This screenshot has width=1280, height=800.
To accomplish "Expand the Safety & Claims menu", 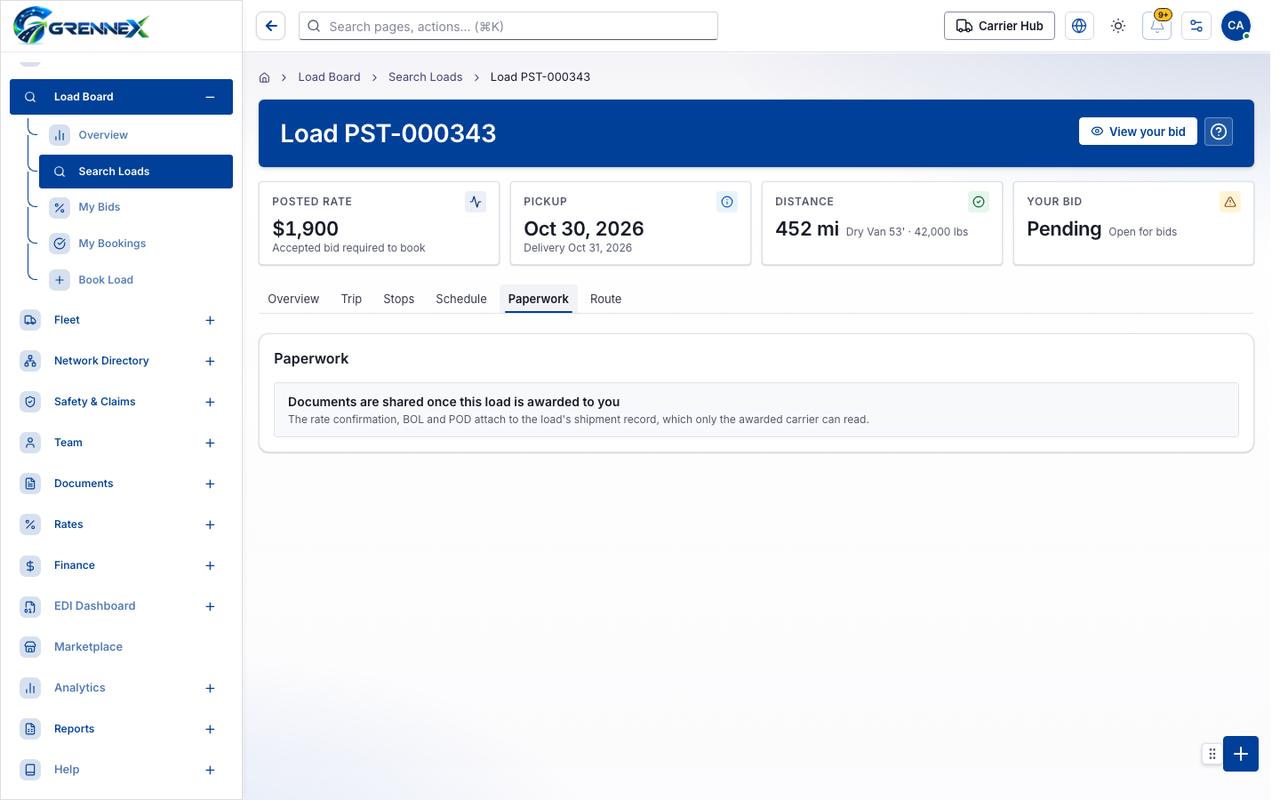I will tap(210, 402).
